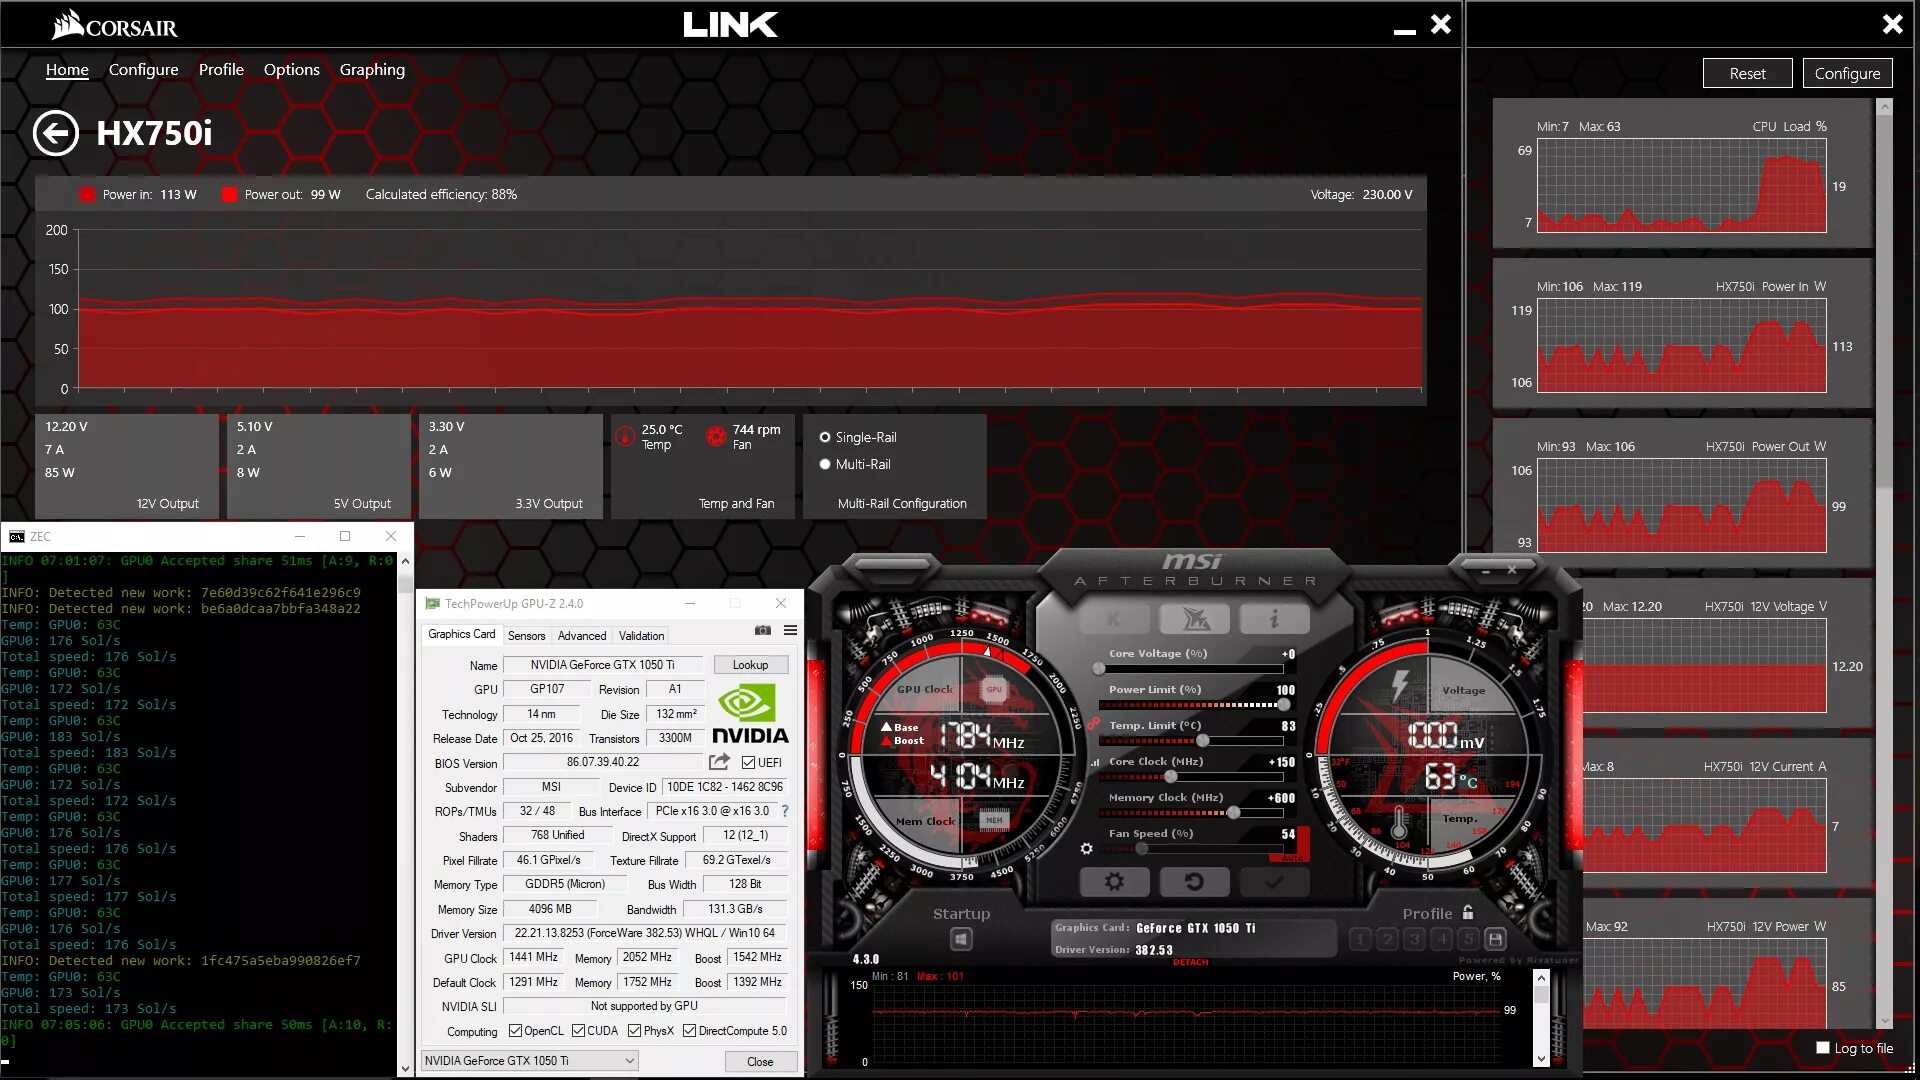Screen dimensions: 1920x1080
Task: Toggle the UEFI checkbox in GPU-Z
Action: (x=748, y=762)
